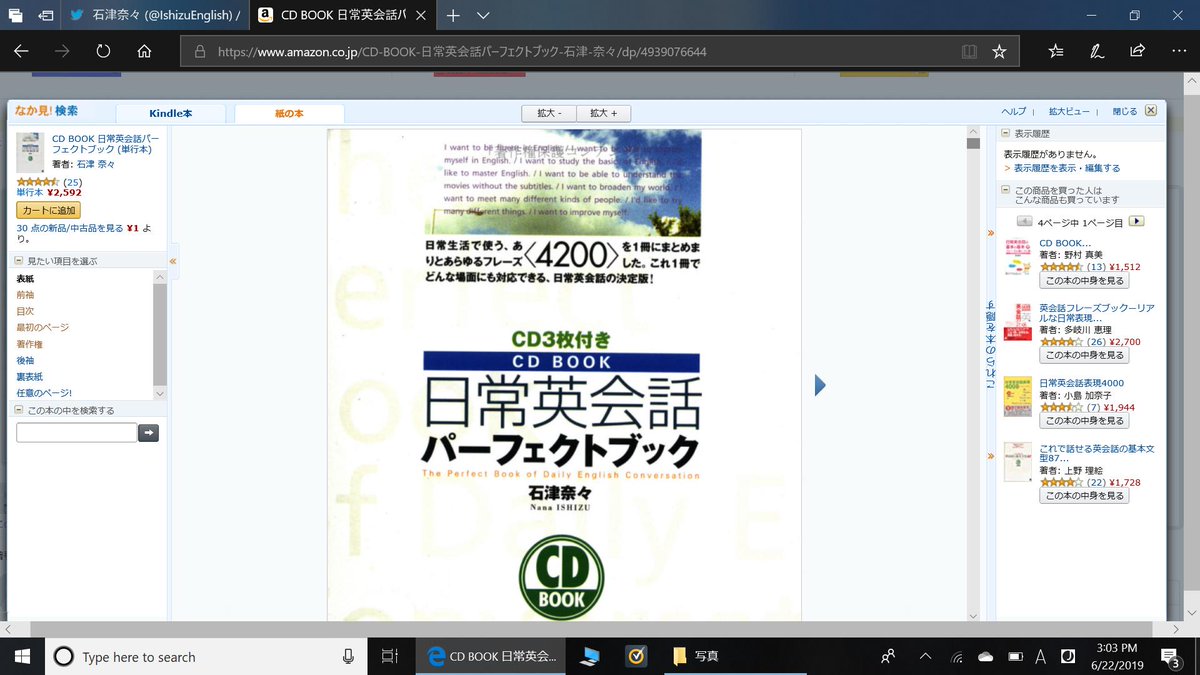Click この本の中身を見る for 上野 理絵 book

click(1084, 495)
